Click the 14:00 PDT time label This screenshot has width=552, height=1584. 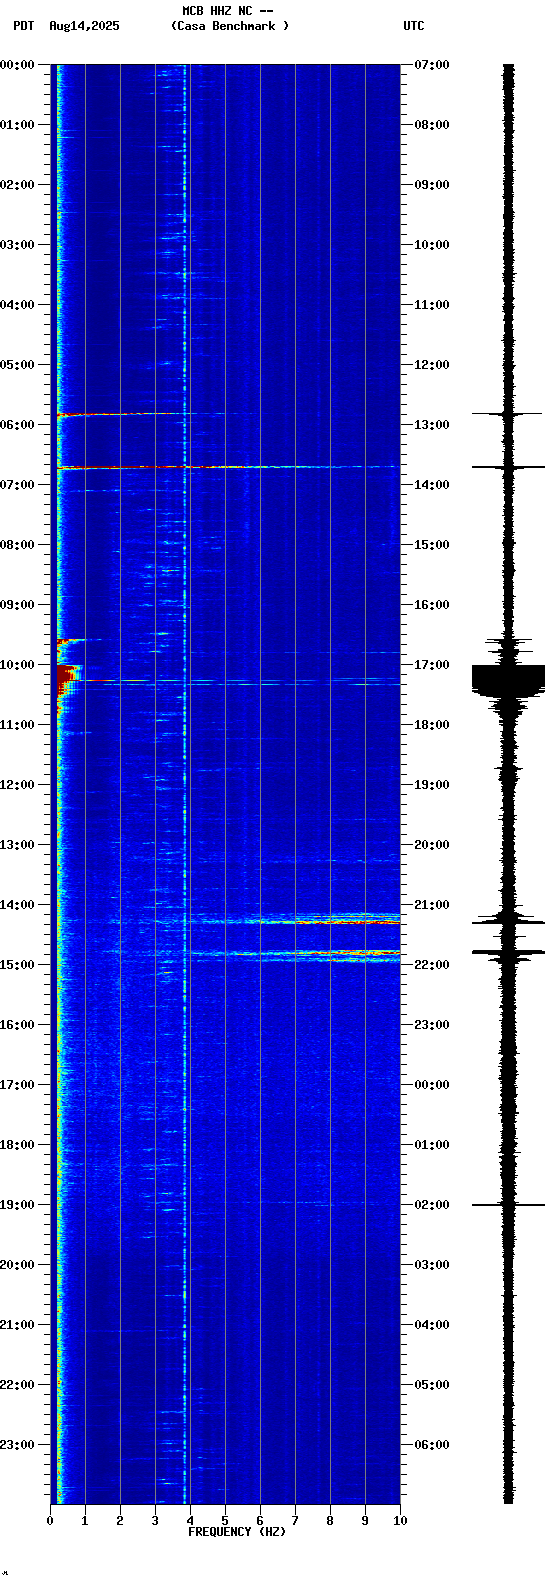coord(17,904)
